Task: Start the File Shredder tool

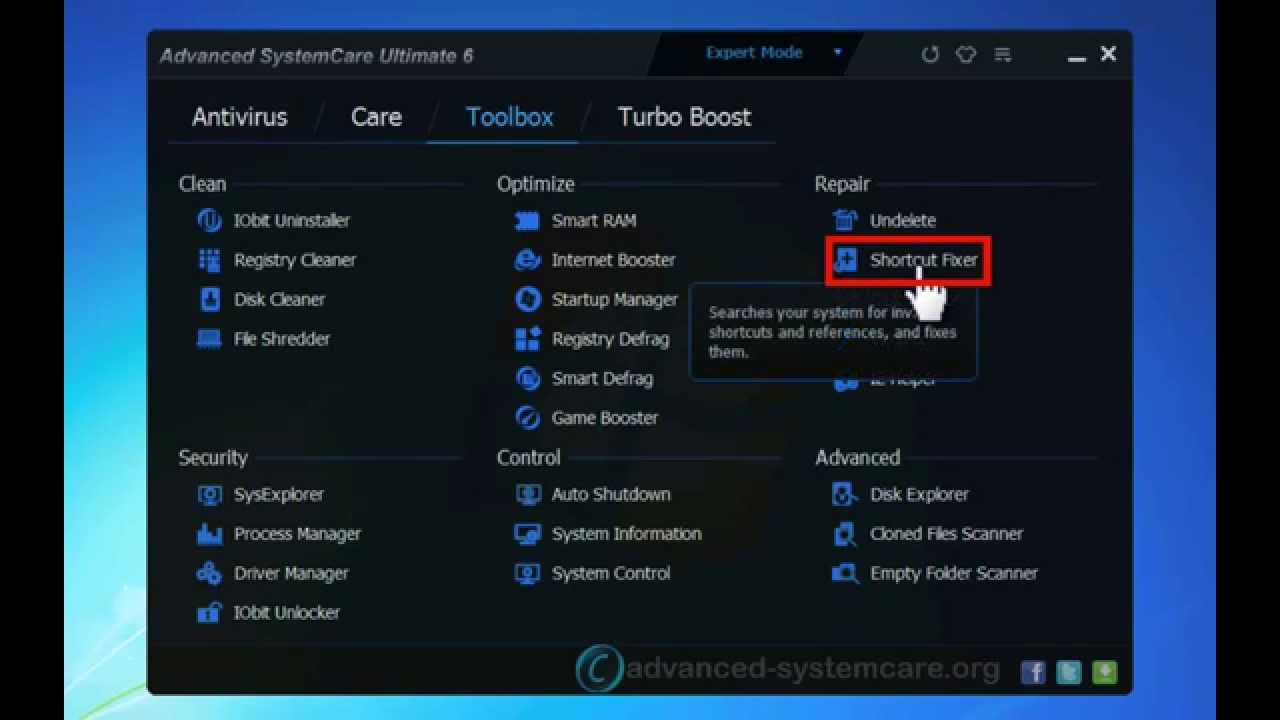Action: [x=263, y=339]
